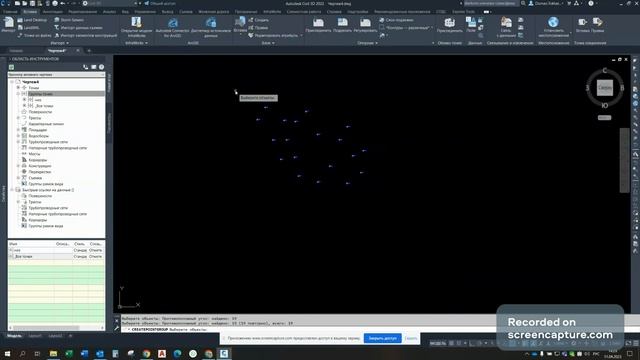Open the Главная ribbon tab
Viewport: 640px width, 360px height.
click(10, 12)
